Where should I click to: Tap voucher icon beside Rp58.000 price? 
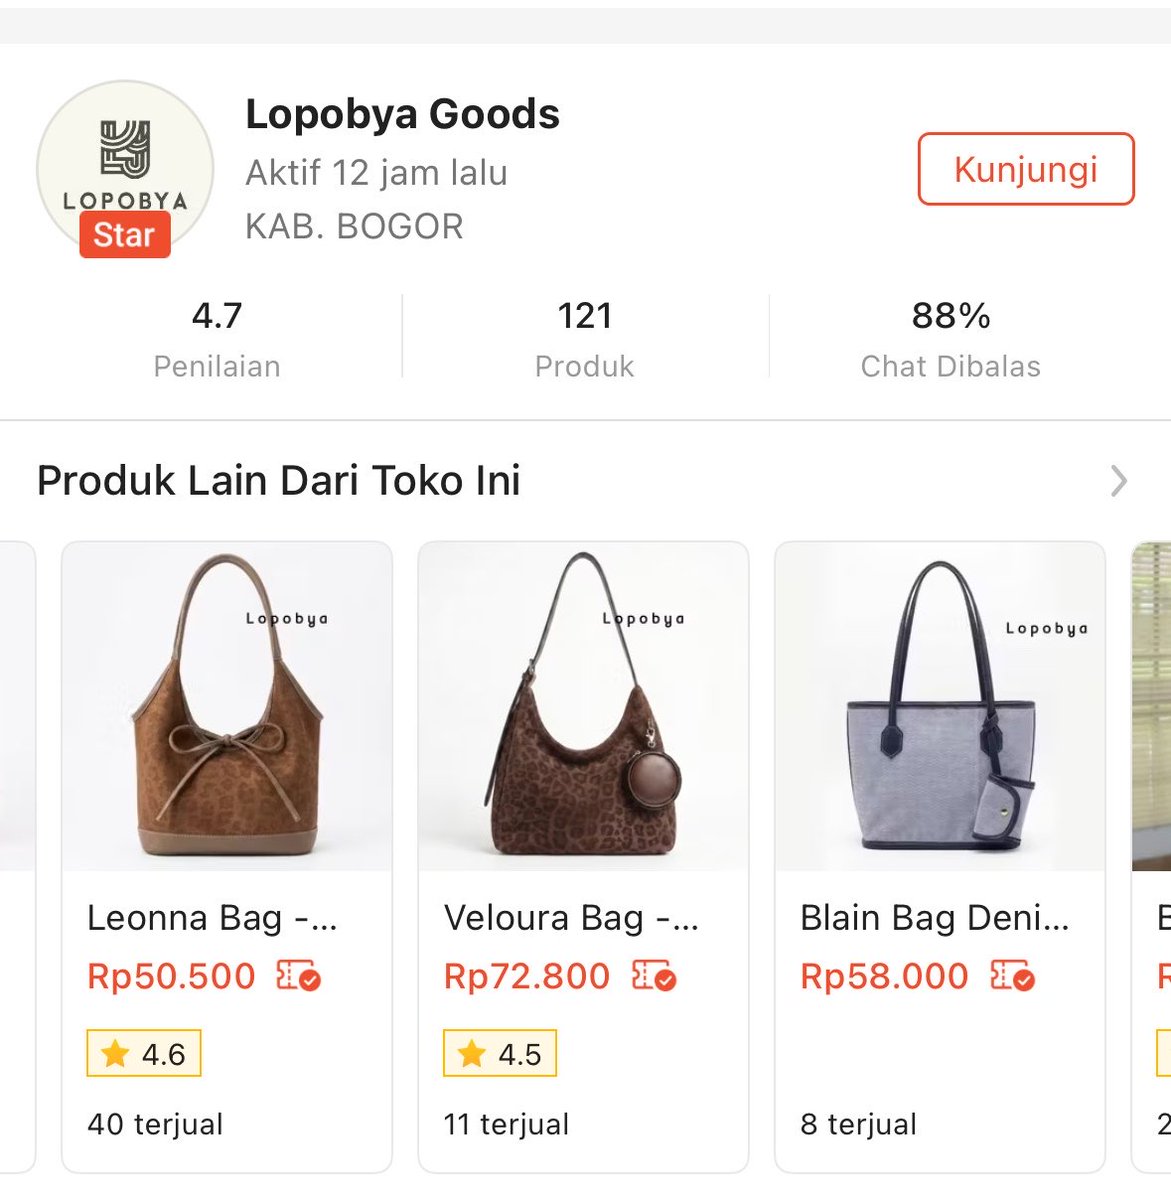coord(1012,976)
